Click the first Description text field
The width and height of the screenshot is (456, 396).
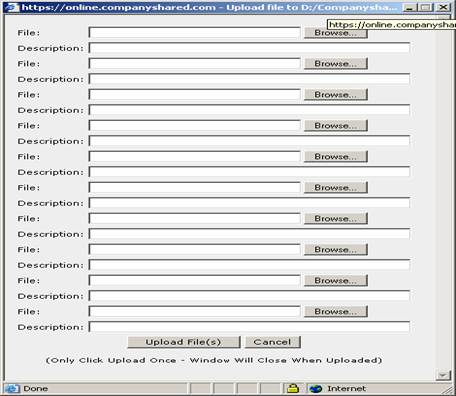[249, 48]
